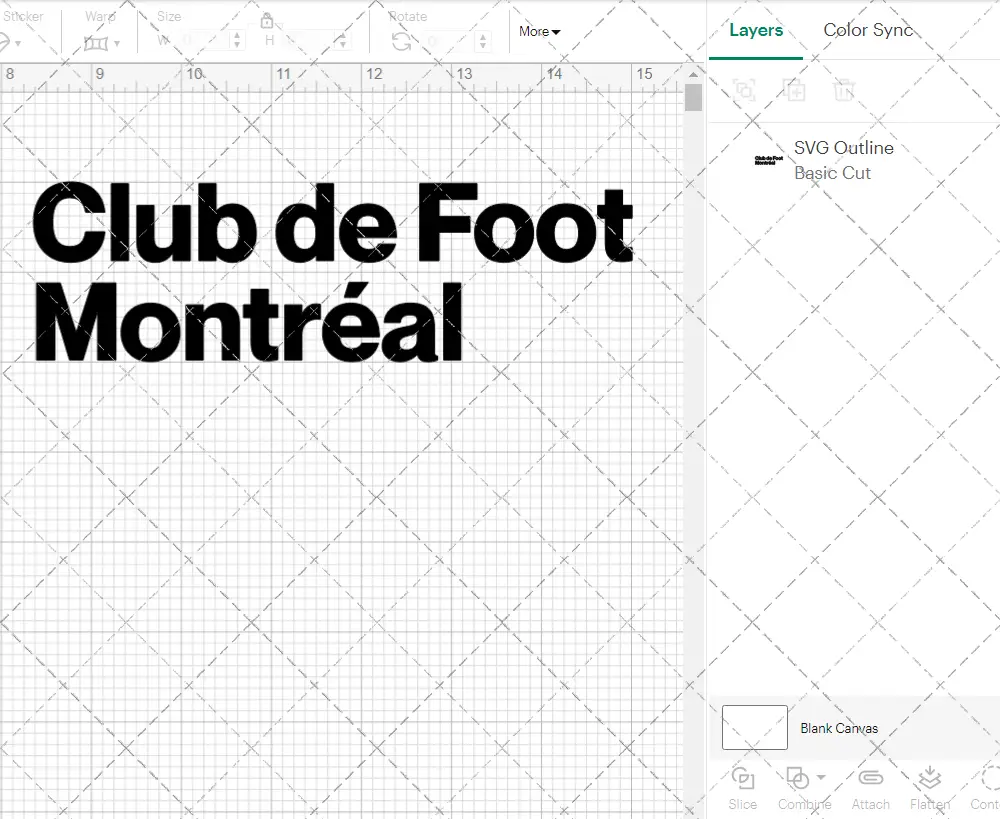The image size is (1000, 819).
Task: Switch to the Color Sync tab
Action: (x=868, y=30)
